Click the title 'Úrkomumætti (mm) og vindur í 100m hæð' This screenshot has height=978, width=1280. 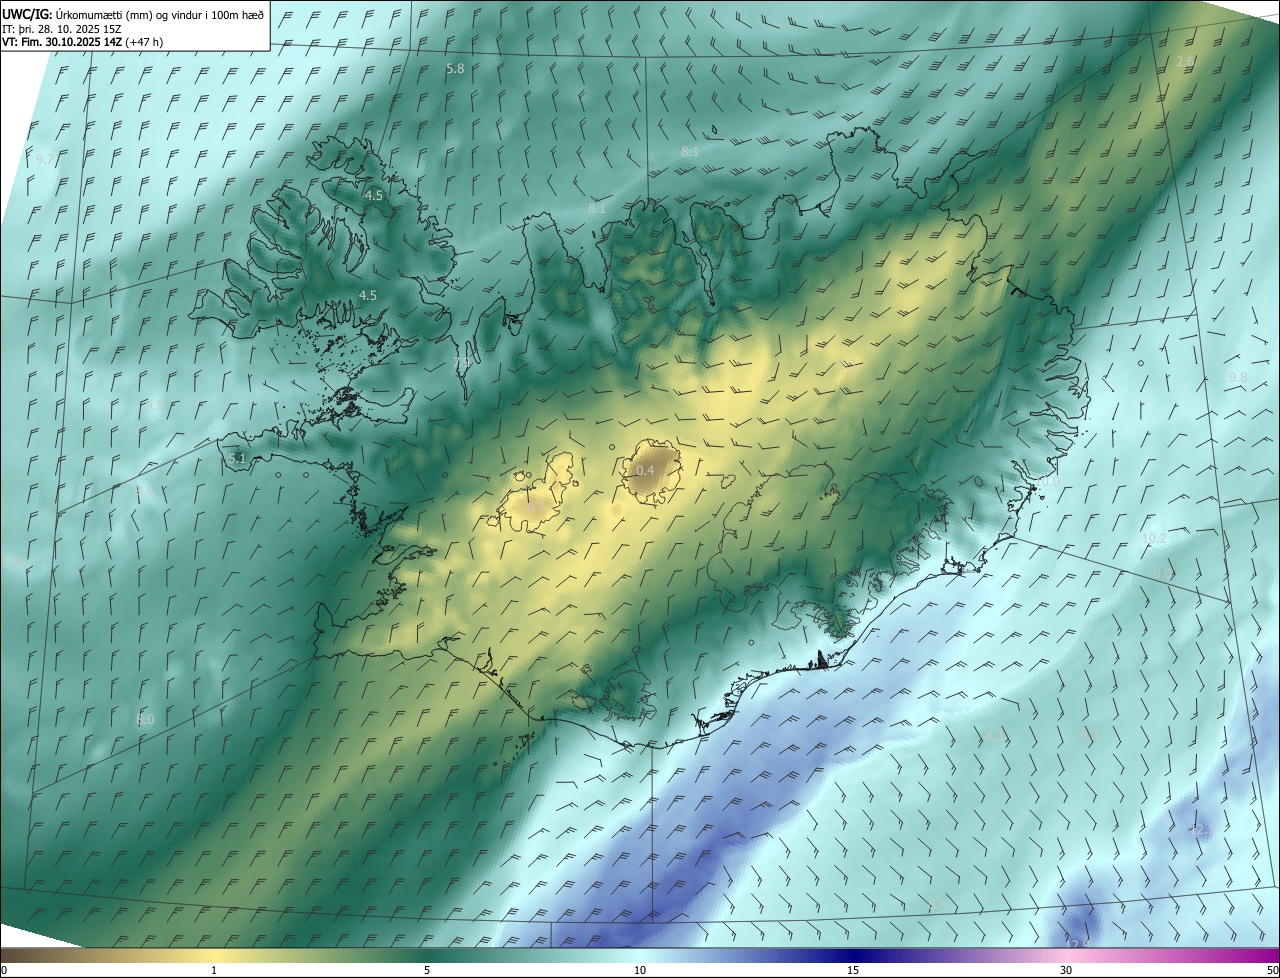[160, 14]
